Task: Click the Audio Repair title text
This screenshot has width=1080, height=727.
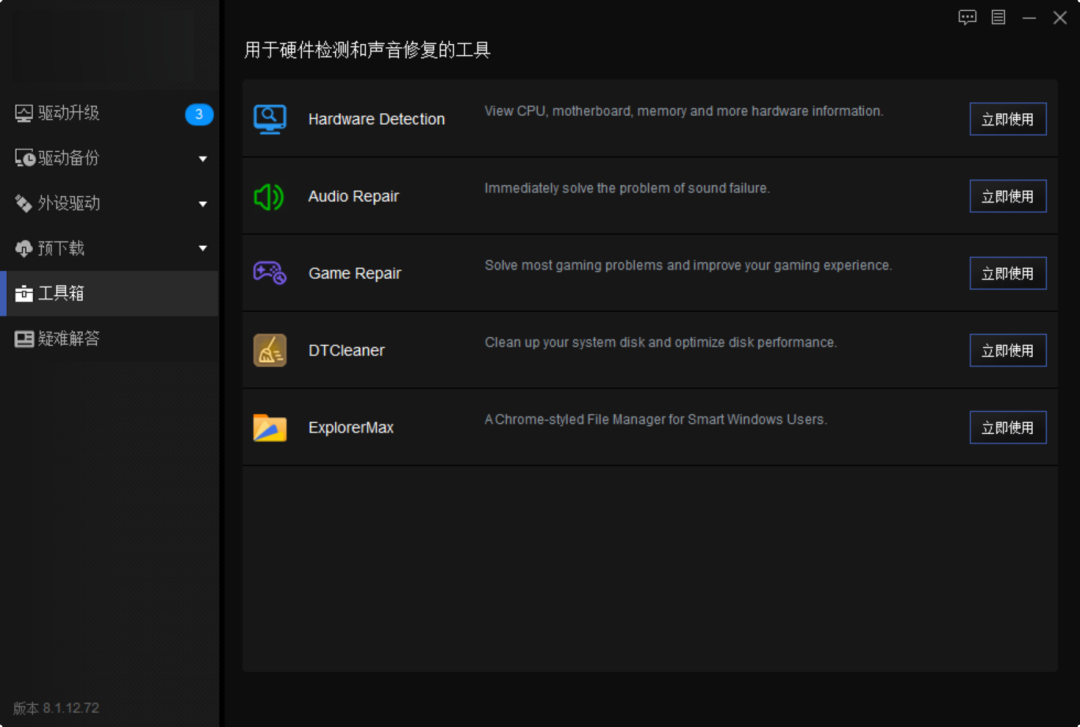Action: (x=353, y=196)
